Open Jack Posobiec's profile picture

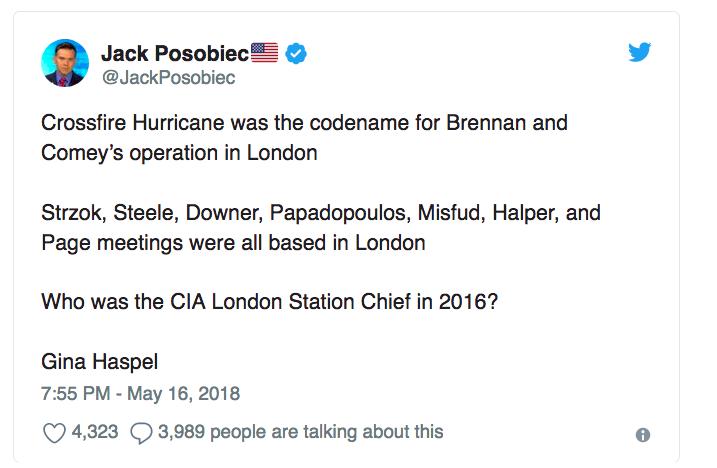pyautogui.click(x=65, y=63)
